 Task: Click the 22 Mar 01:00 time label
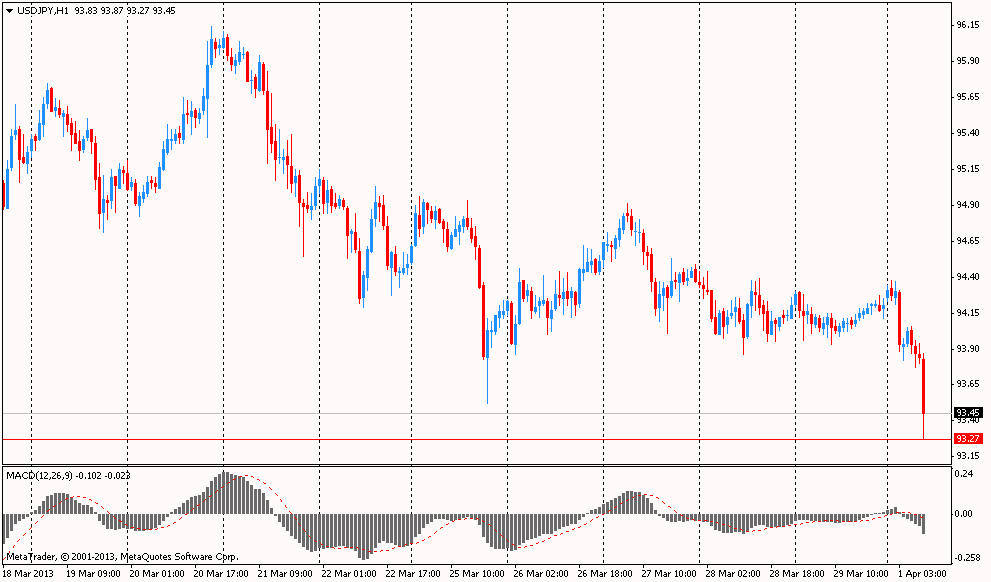[349, 574]
